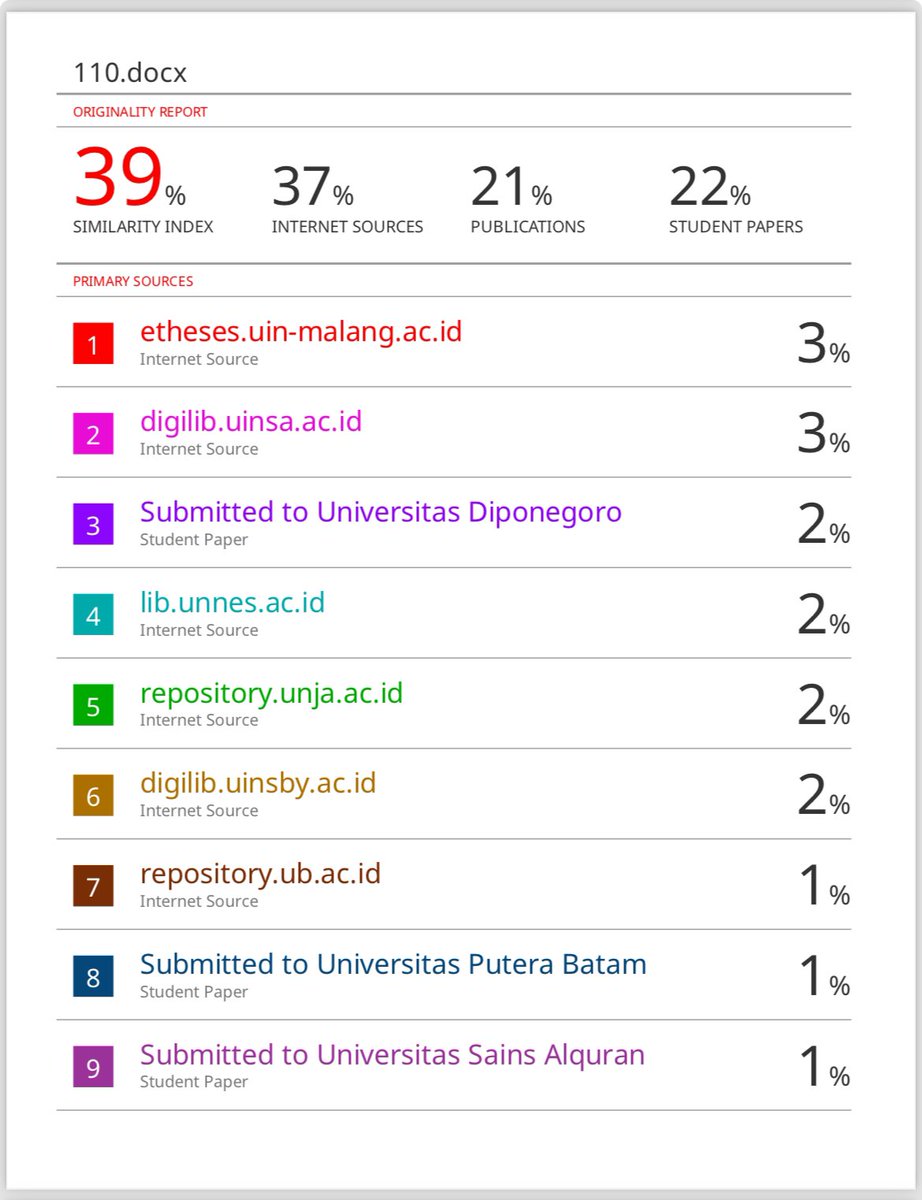Select the purple source number 3 badge
The image size is (922, 1200).
point(93,526)
